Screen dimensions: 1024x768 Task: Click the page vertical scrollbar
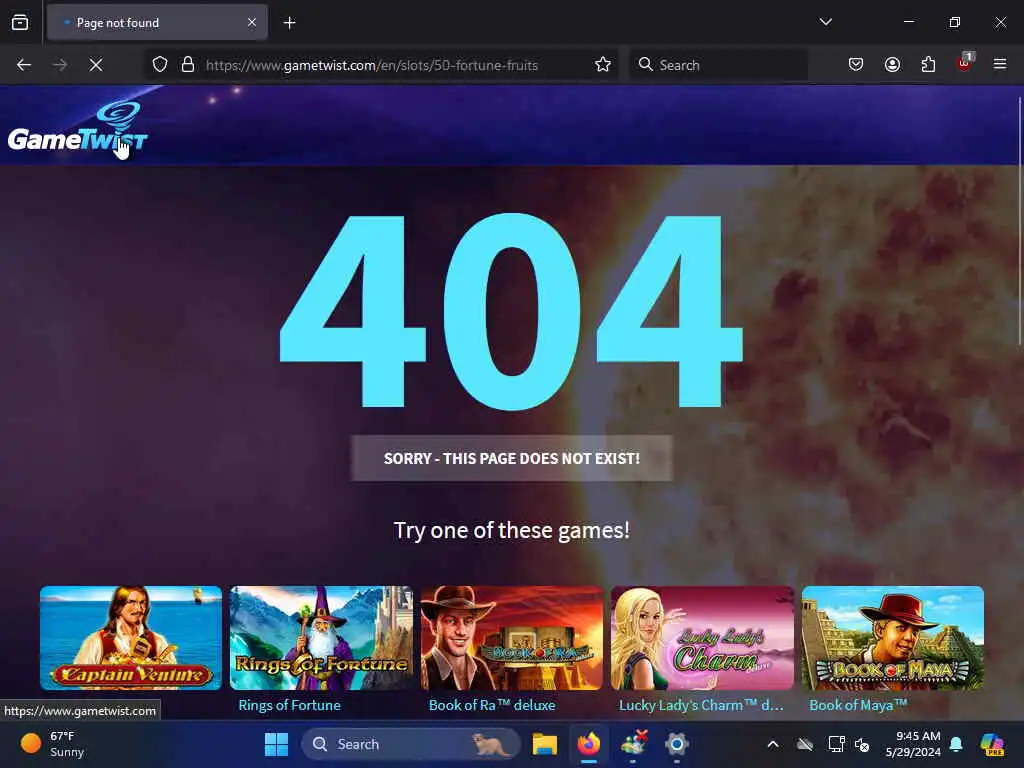1020,222
